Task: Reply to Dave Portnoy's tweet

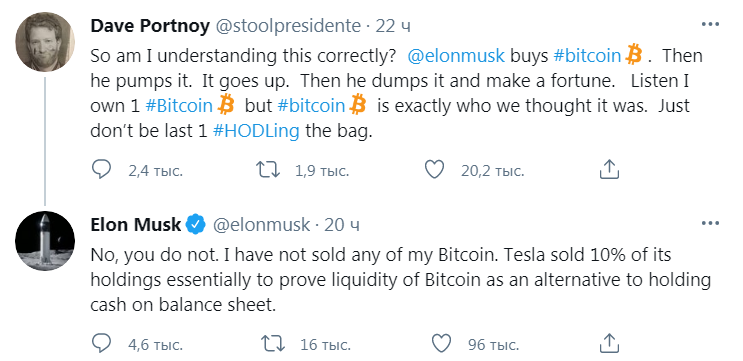Action: point(101,170)
